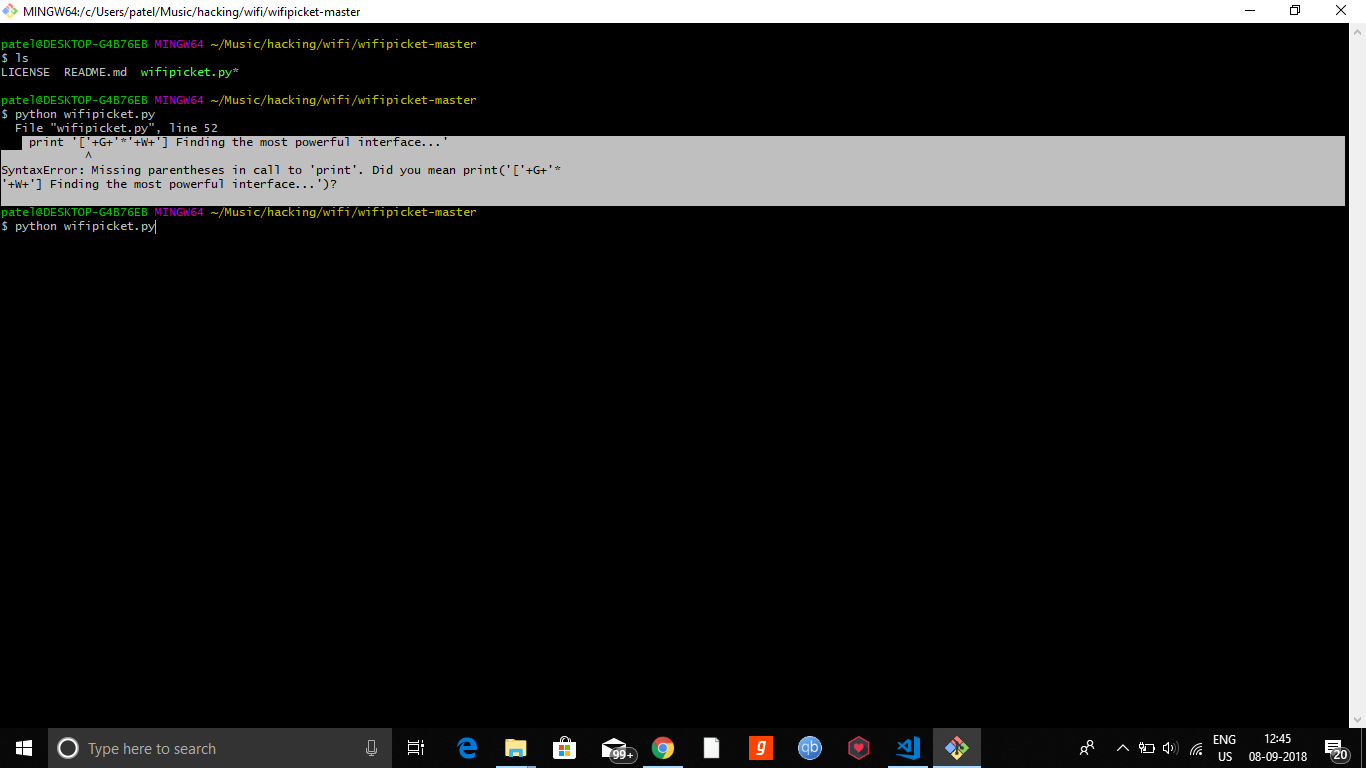
Task: Open the orange 'g' app on taskbar
Action: tap(761, 748)
